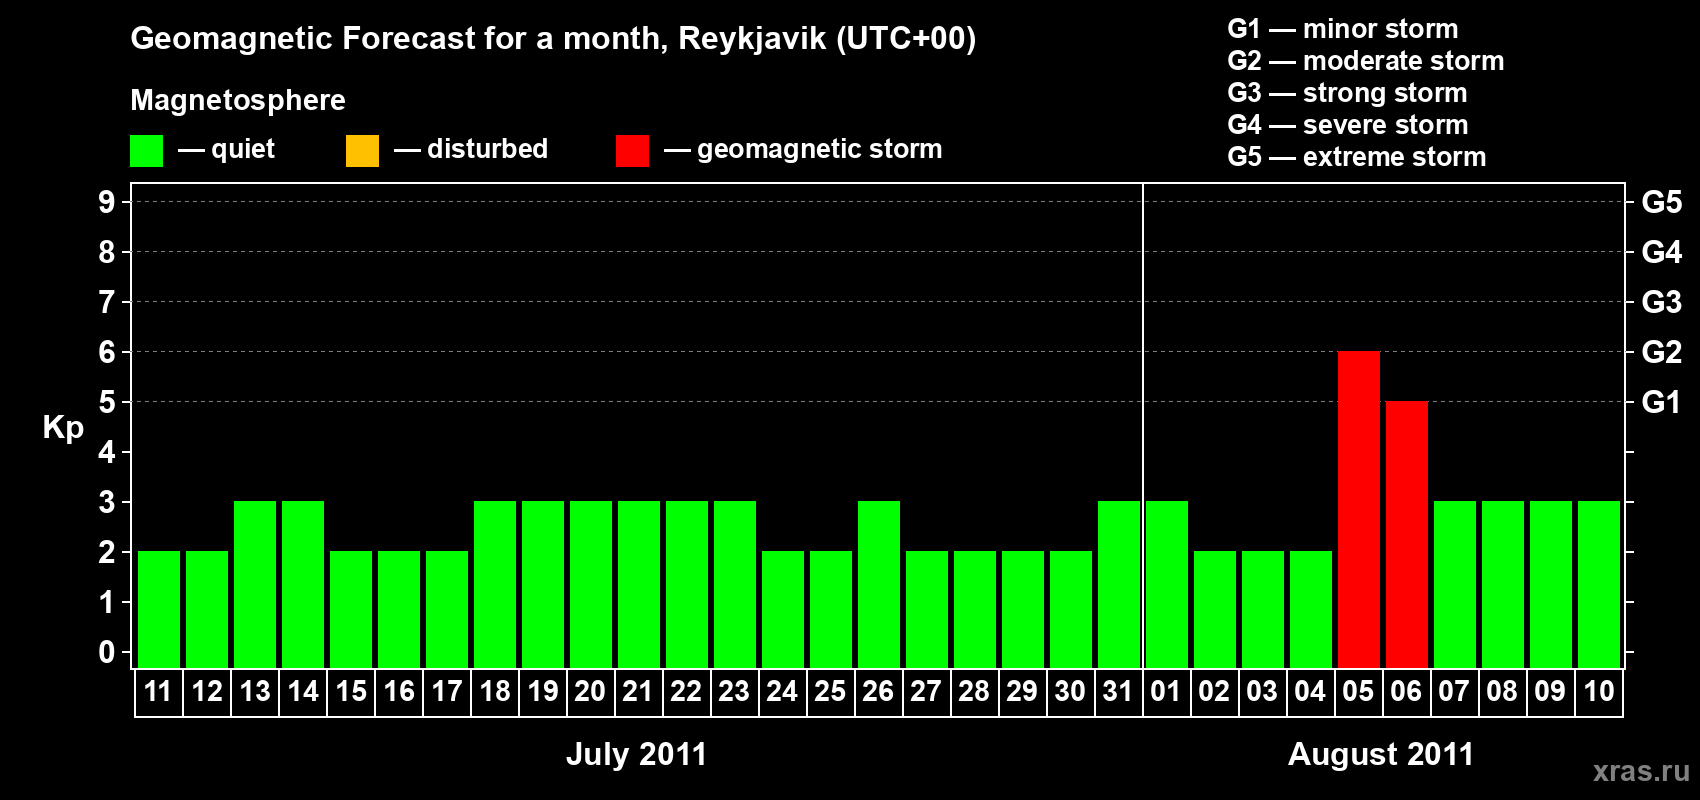Screen dimensions: 1700x800
Task: Click the red geomagnetic storm legend swatch
Action: coord(632,151)
